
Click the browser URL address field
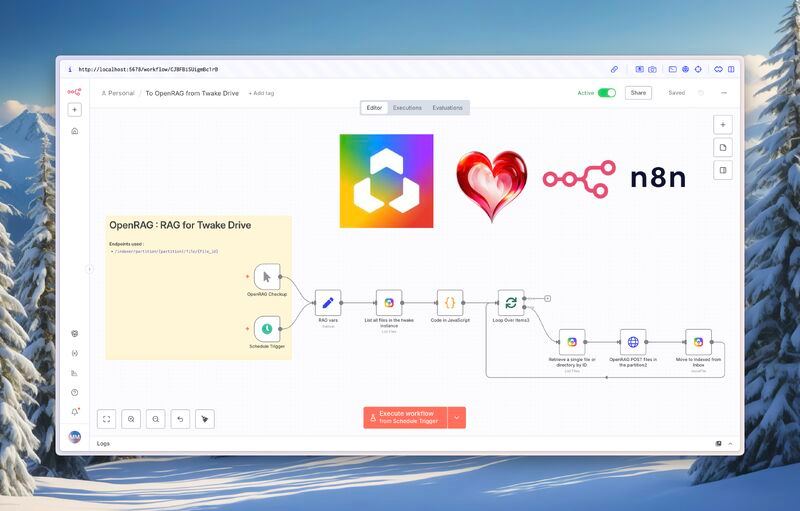[x=337, y=69]
